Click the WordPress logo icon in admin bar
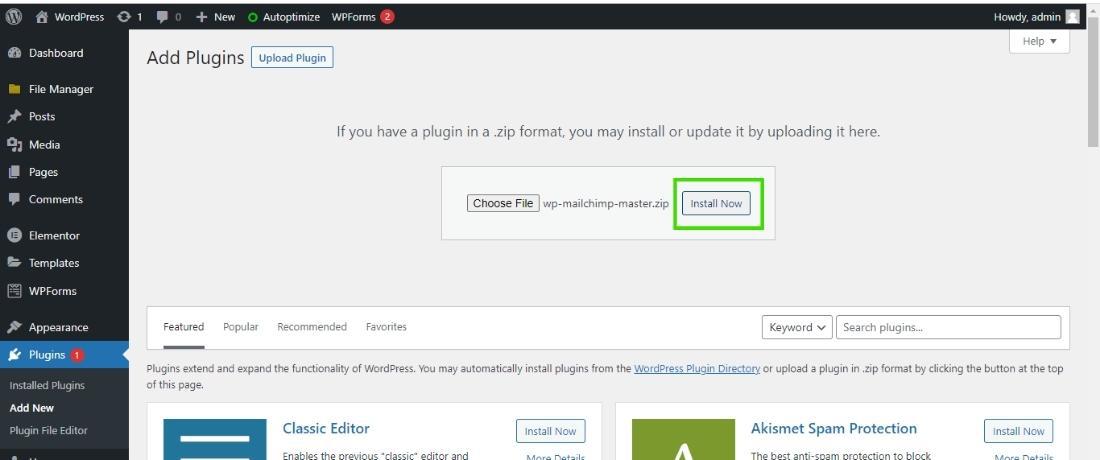The height and width of the screenshot is (460, 1100). (x=14, y=17)
